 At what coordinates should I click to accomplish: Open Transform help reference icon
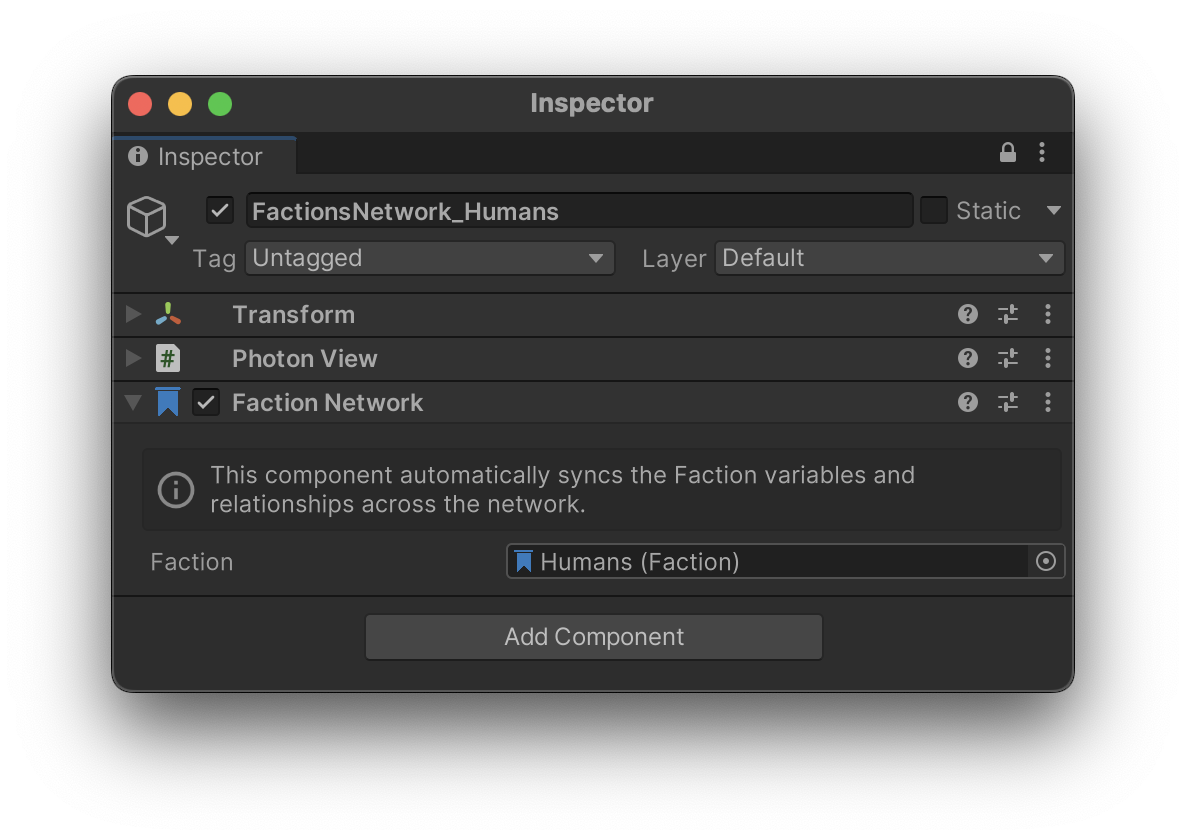pyautogui.click(x=967, y=315)
